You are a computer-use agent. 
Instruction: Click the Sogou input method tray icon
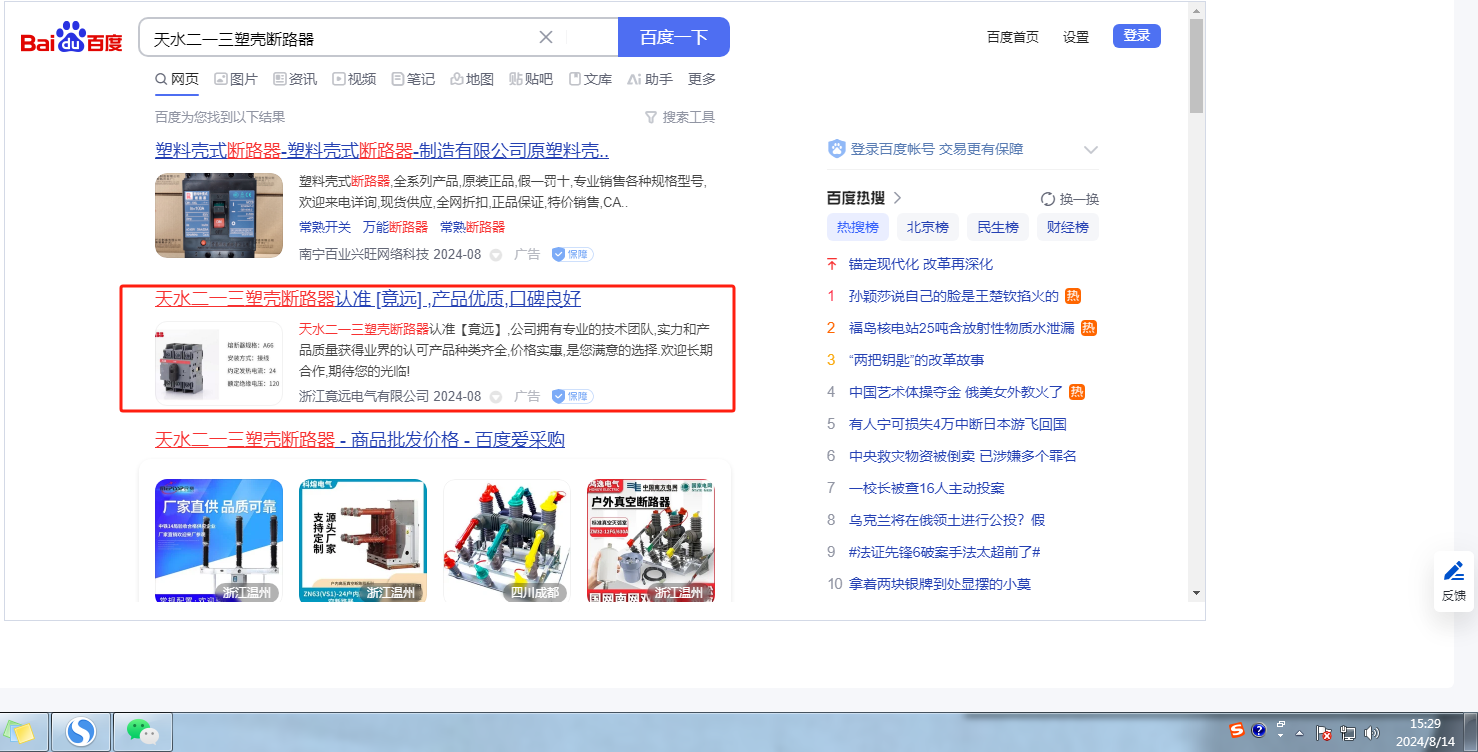click(1237, 731)
